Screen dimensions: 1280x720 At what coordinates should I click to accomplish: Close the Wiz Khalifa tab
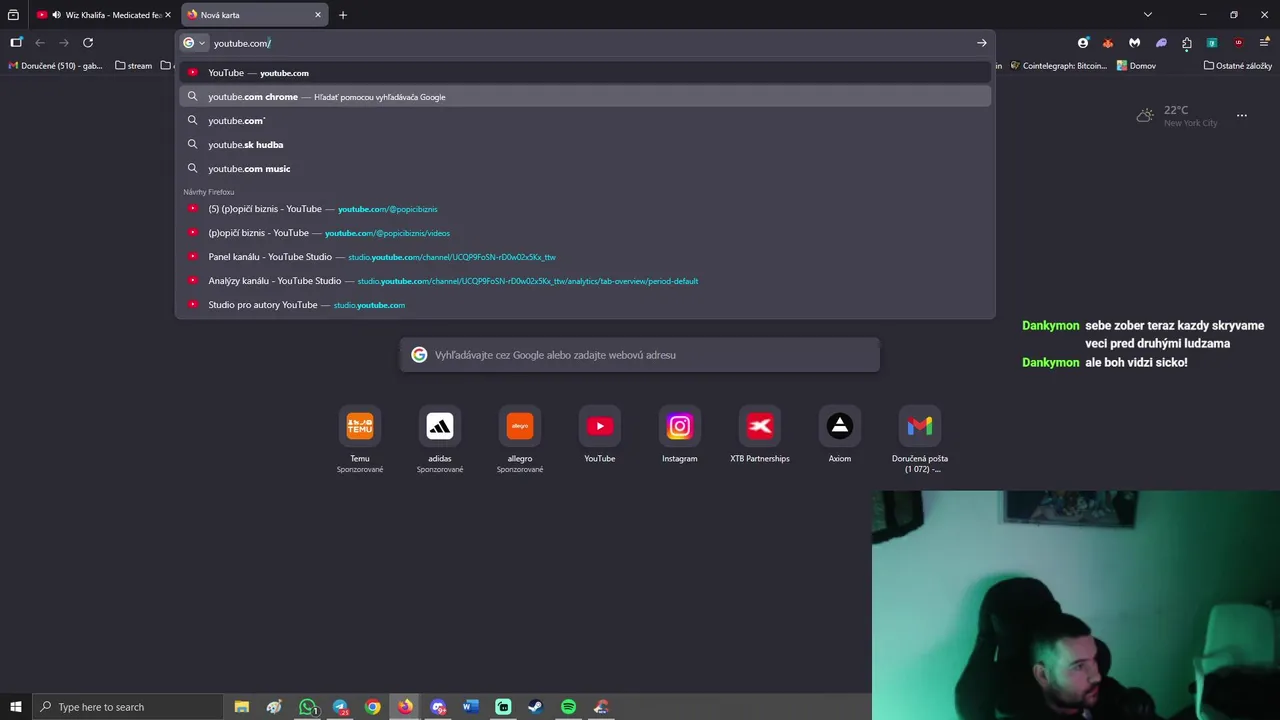168,15
